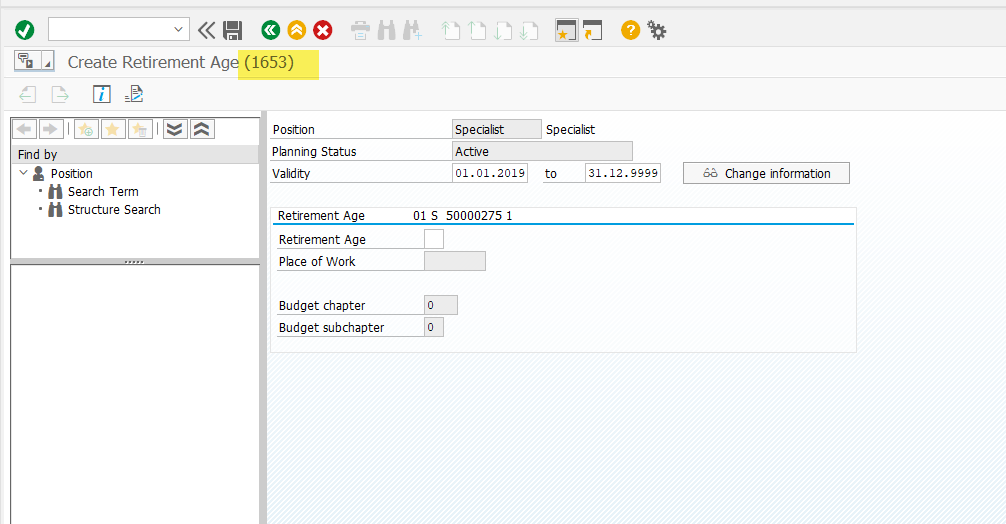Click the yellow Exit icon

pyautogui.click(x=296, y=30)
